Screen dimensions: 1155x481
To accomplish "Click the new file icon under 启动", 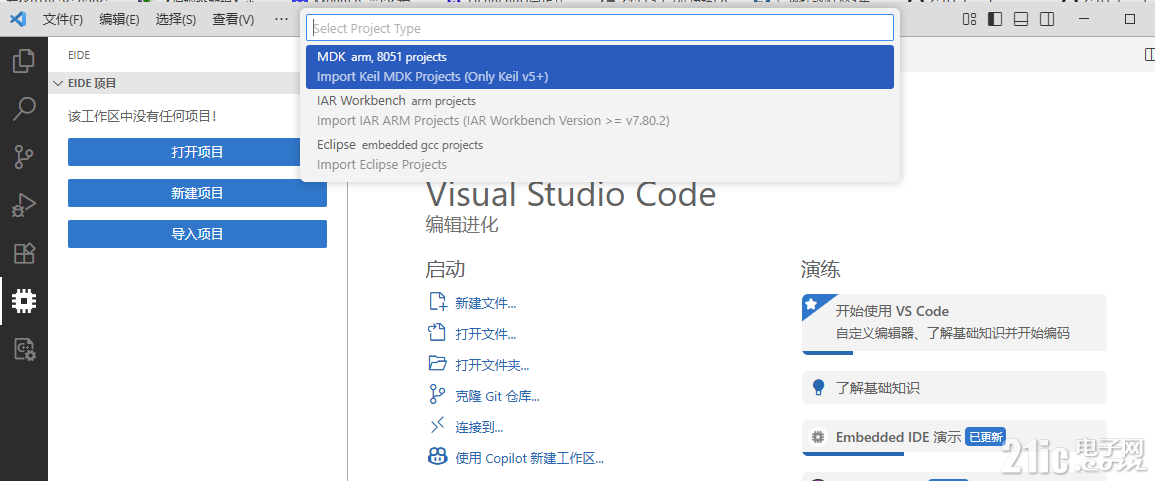I will pyautogui.click(x=438, y=302).
